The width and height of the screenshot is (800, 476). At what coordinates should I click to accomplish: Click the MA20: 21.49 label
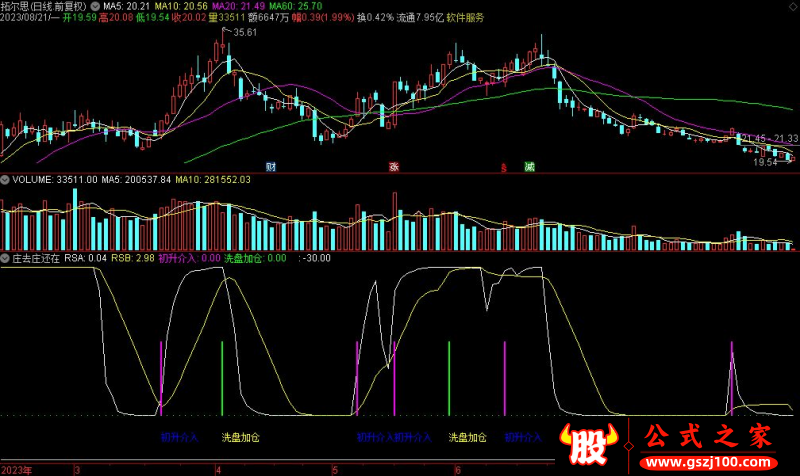click(238, 6)
